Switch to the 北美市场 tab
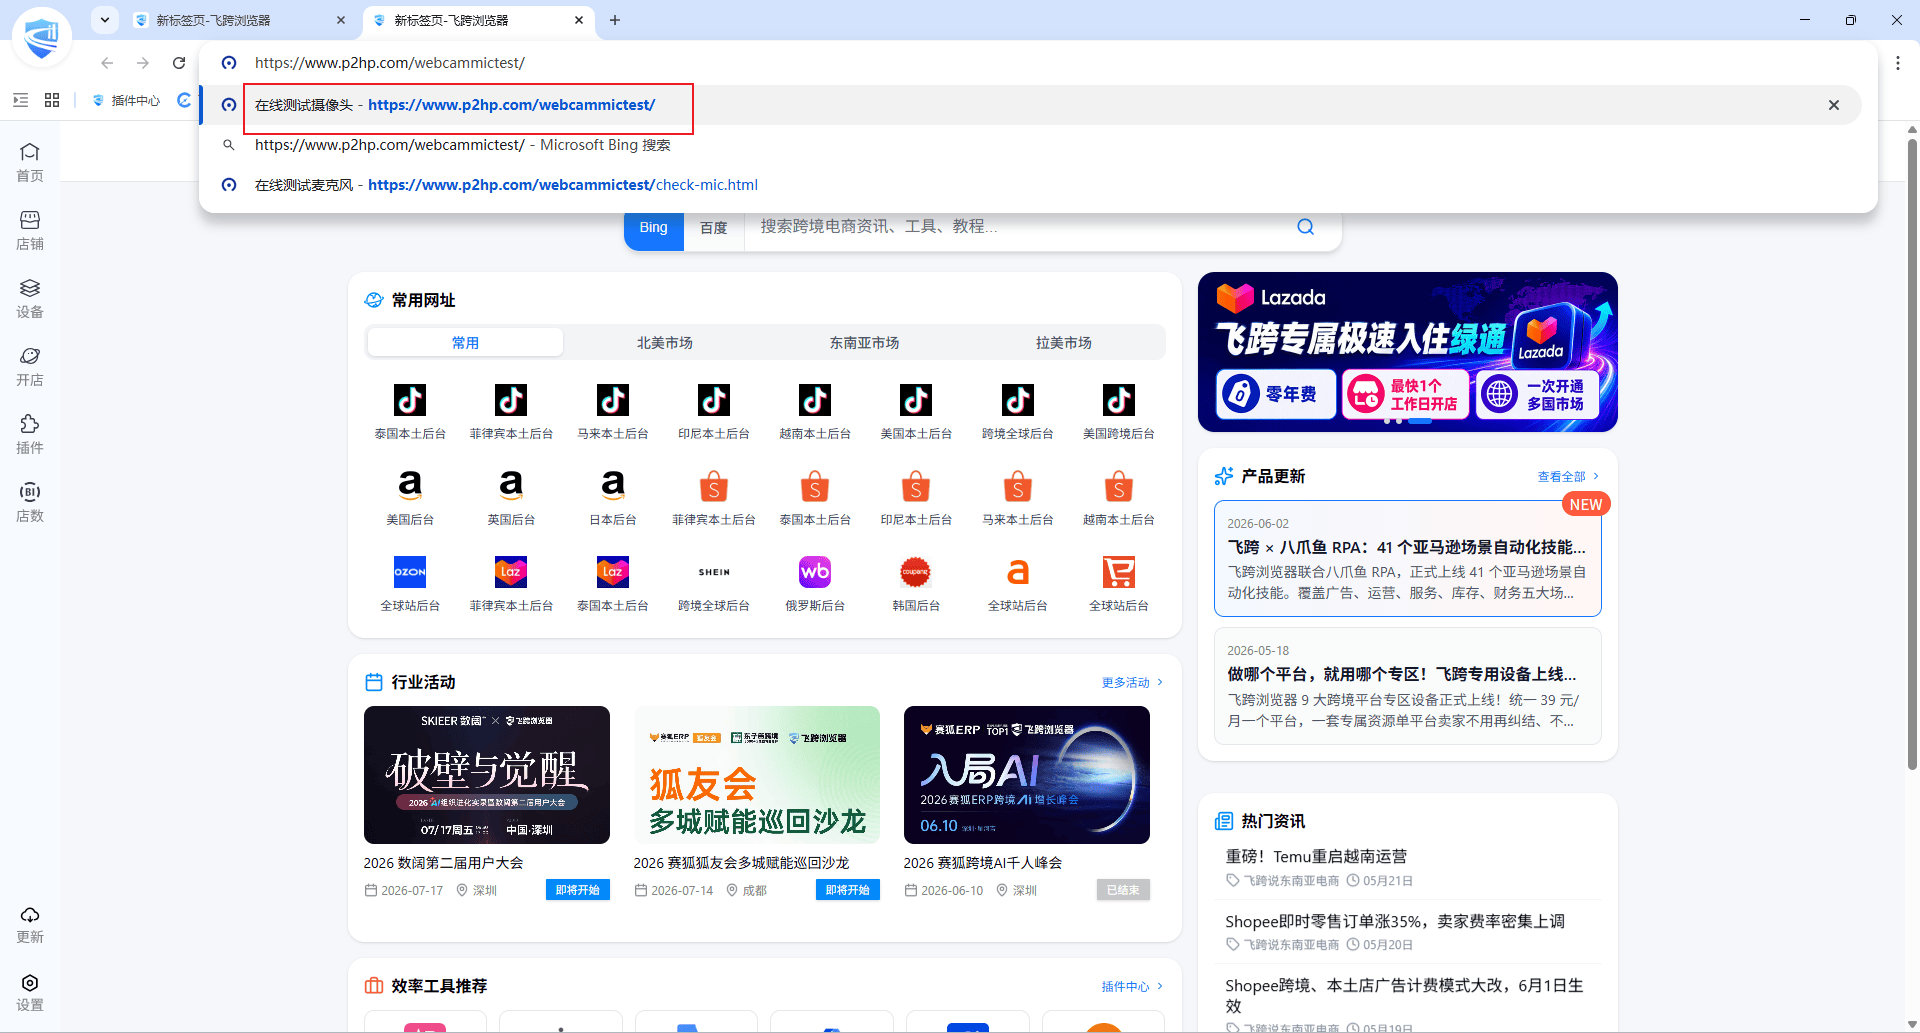Screen dimensions: 1920x1033 (x=665, y=343)
